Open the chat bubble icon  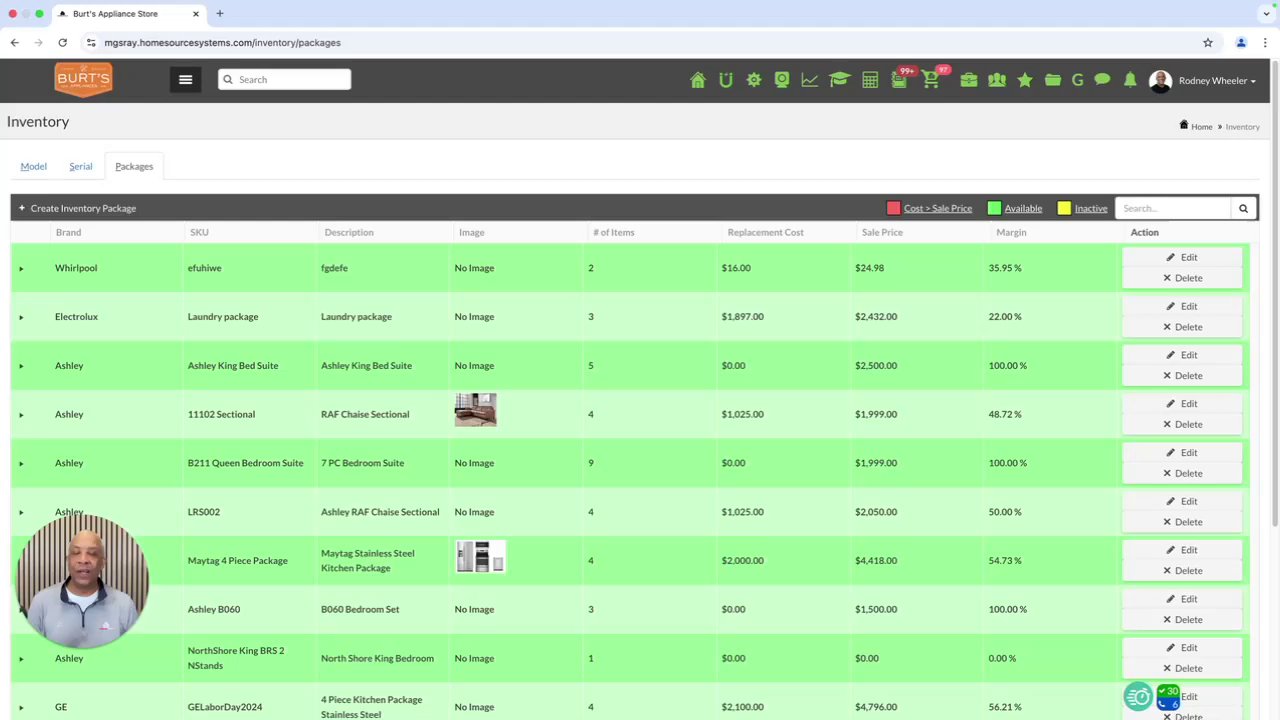tap(1102, 80)
